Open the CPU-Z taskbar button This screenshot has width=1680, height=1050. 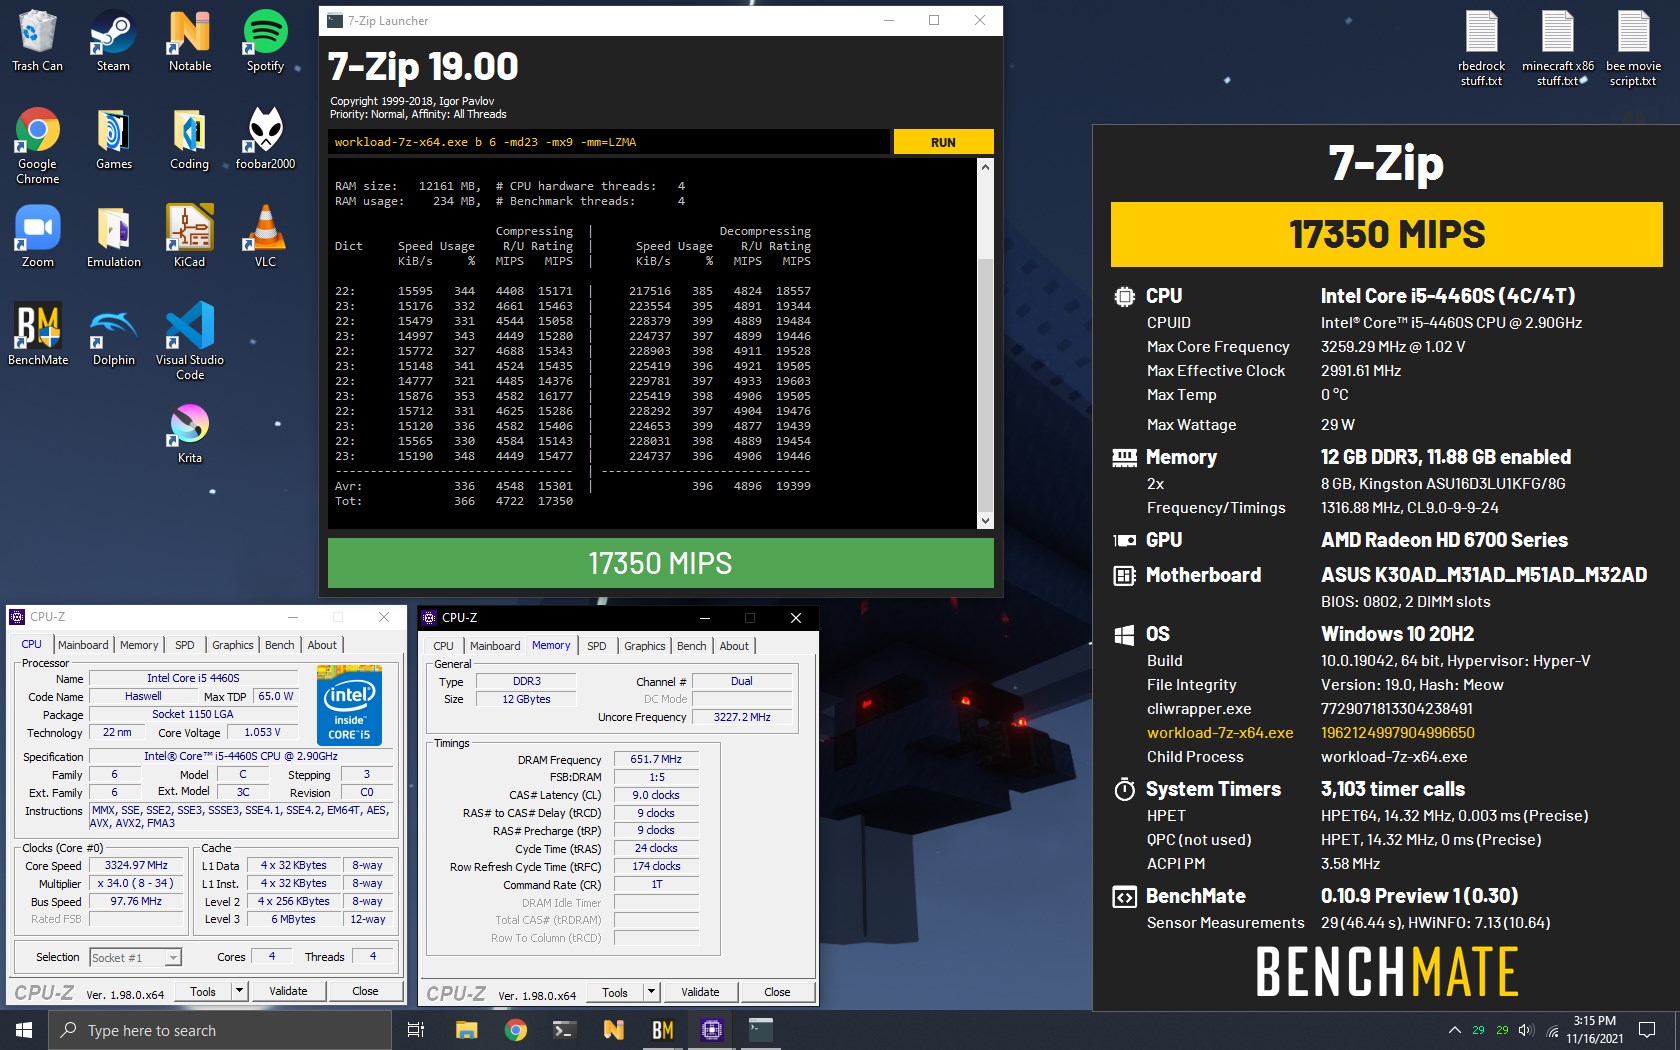pos(712,1029)
